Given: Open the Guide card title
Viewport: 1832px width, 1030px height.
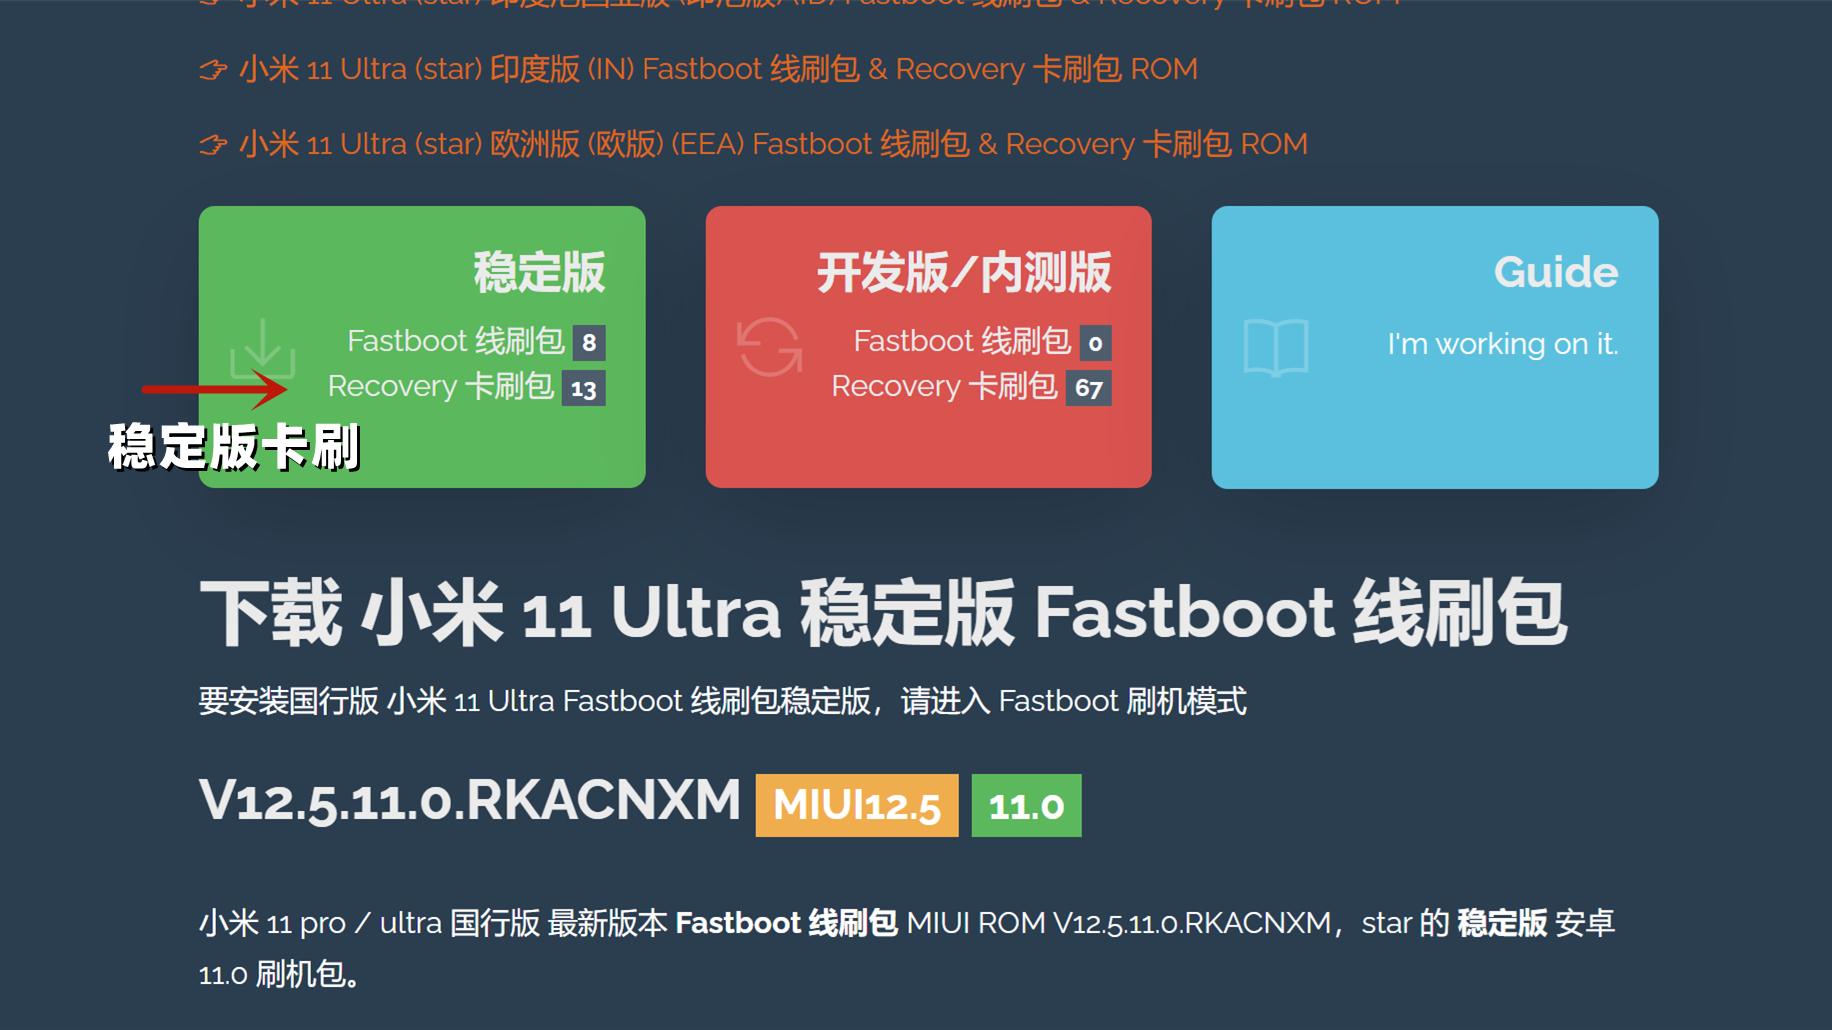Looking at the screenshot, I should click(1556, 272).
